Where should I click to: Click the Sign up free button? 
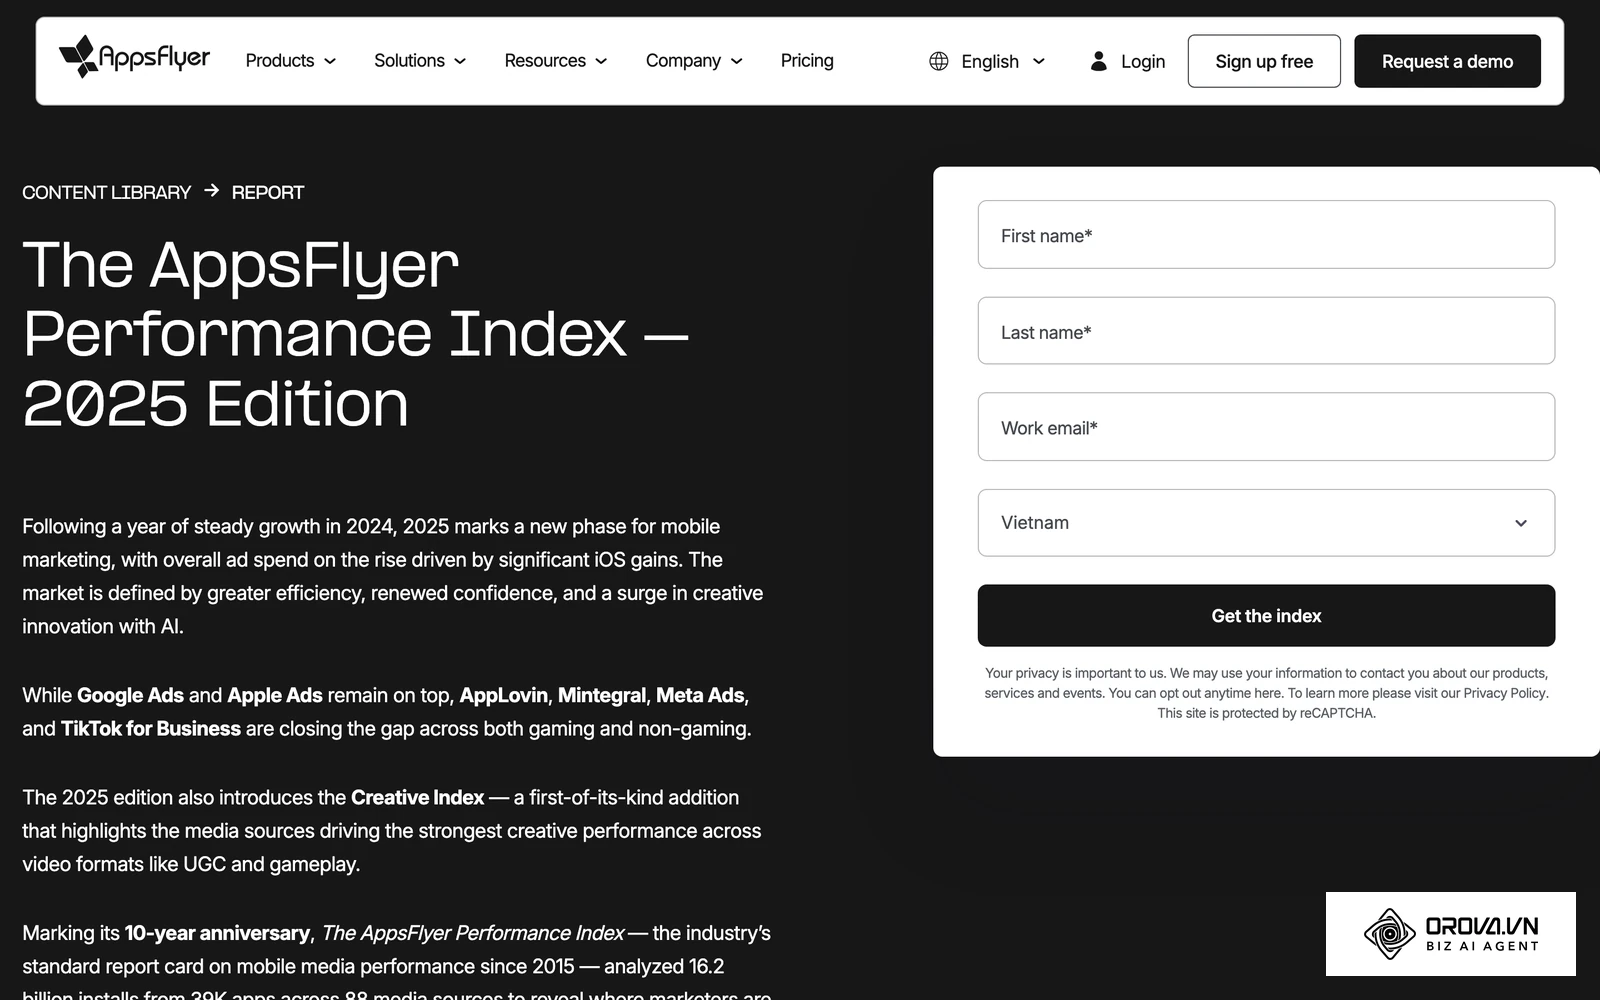1264,61
